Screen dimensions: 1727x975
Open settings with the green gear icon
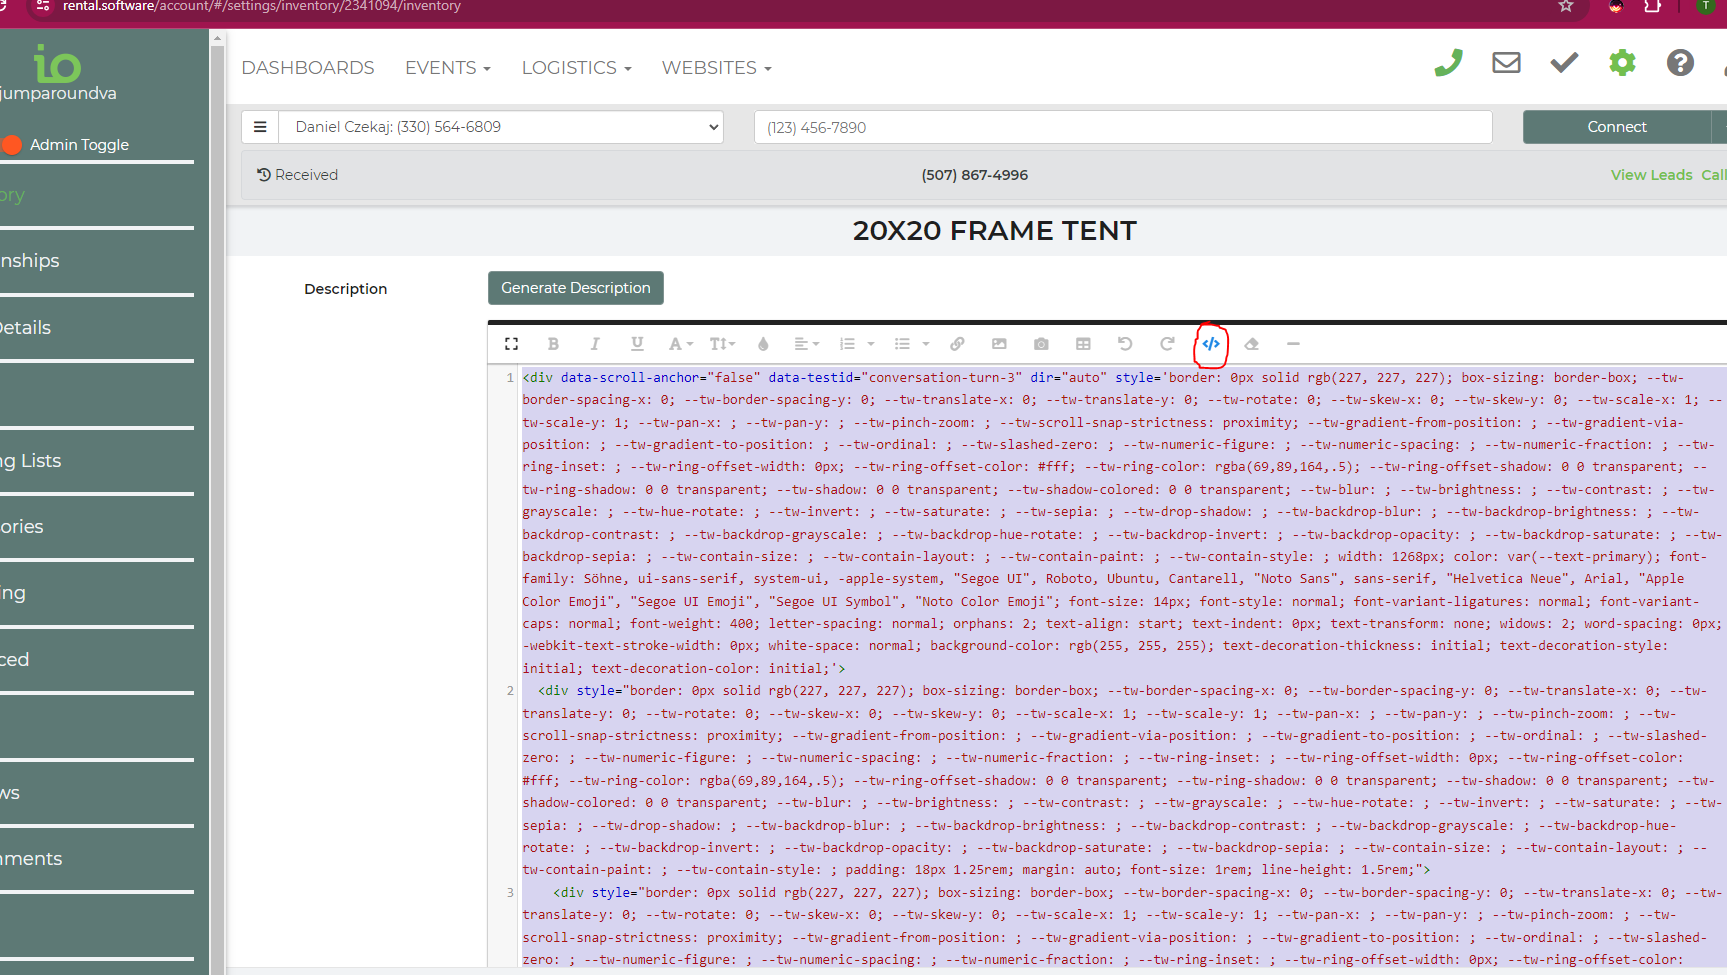tap(1622, 64)
